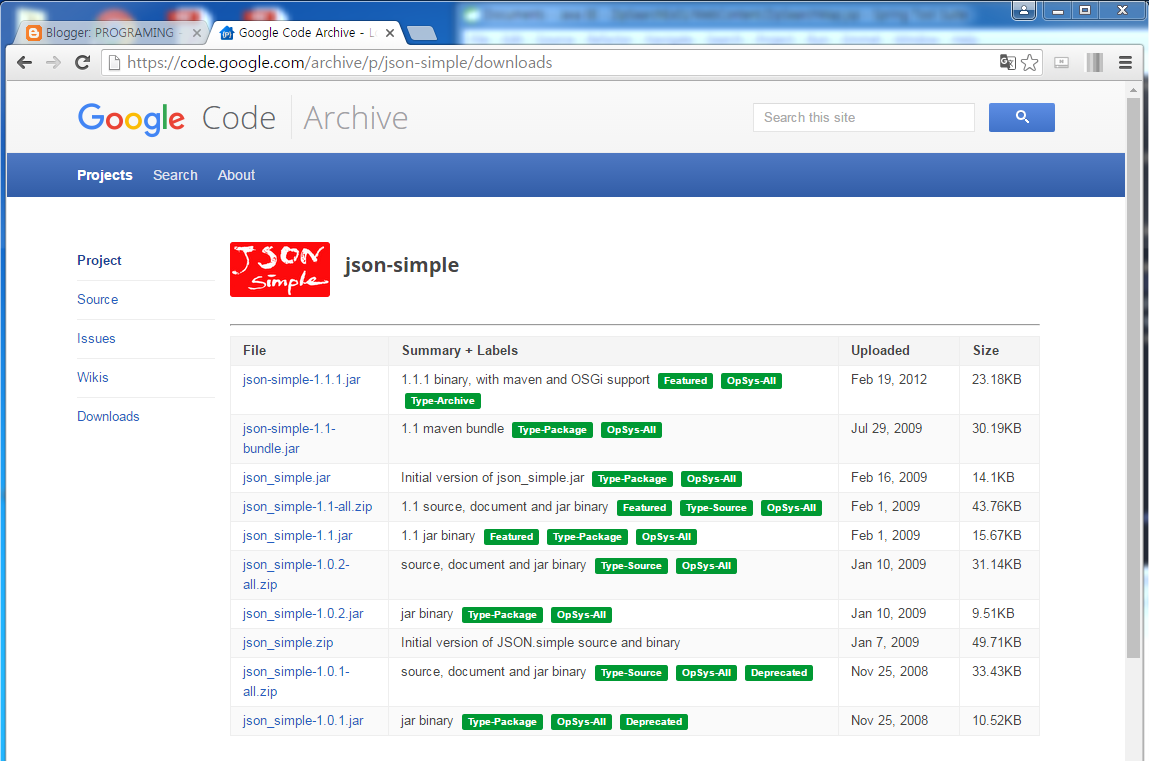Click the blue search magnifier button

click(1021, 117)
